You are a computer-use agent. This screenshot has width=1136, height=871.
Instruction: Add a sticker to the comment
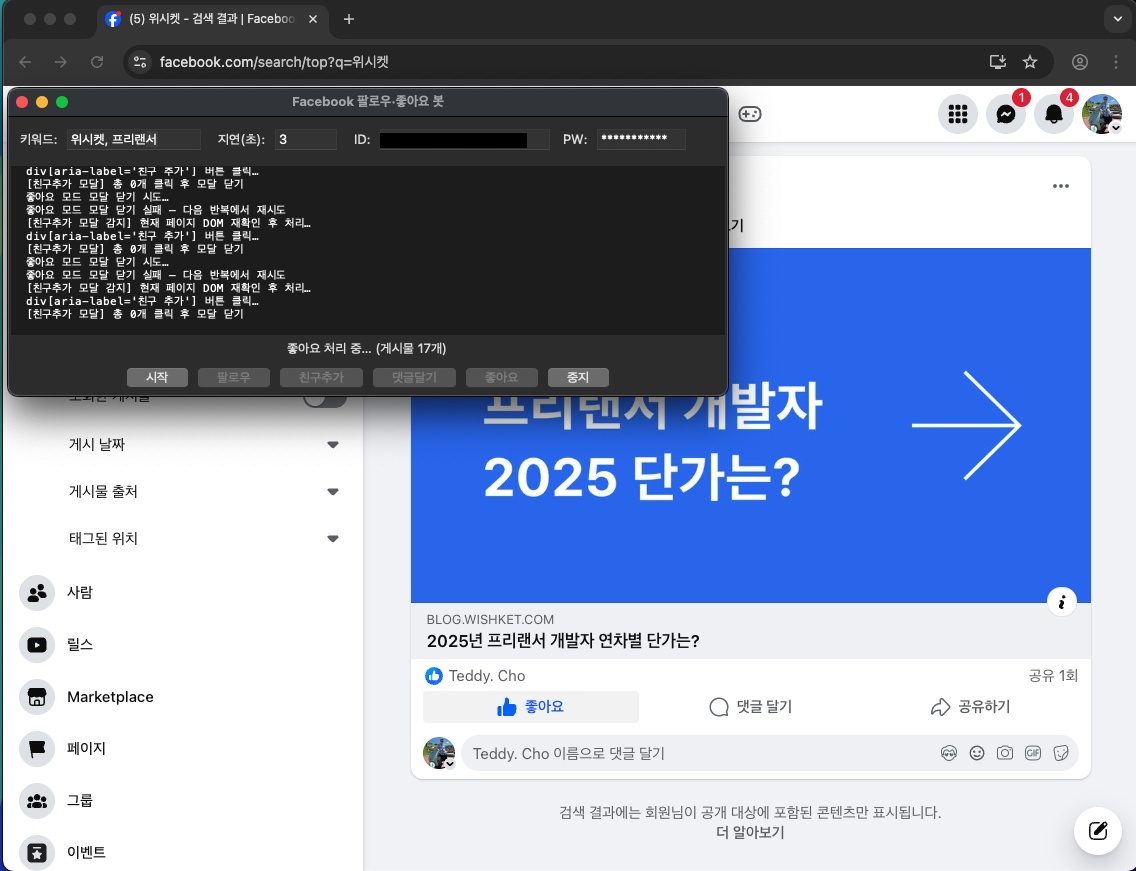1061,753
